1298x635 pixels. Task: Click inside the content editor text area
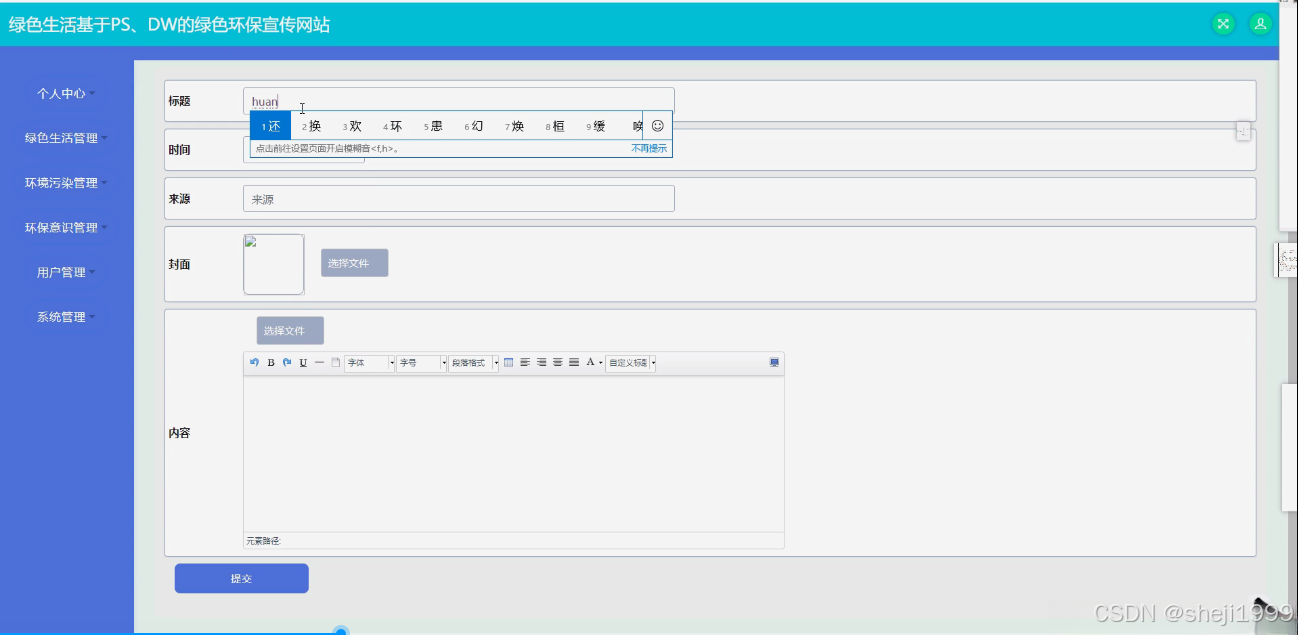point(514,453)
